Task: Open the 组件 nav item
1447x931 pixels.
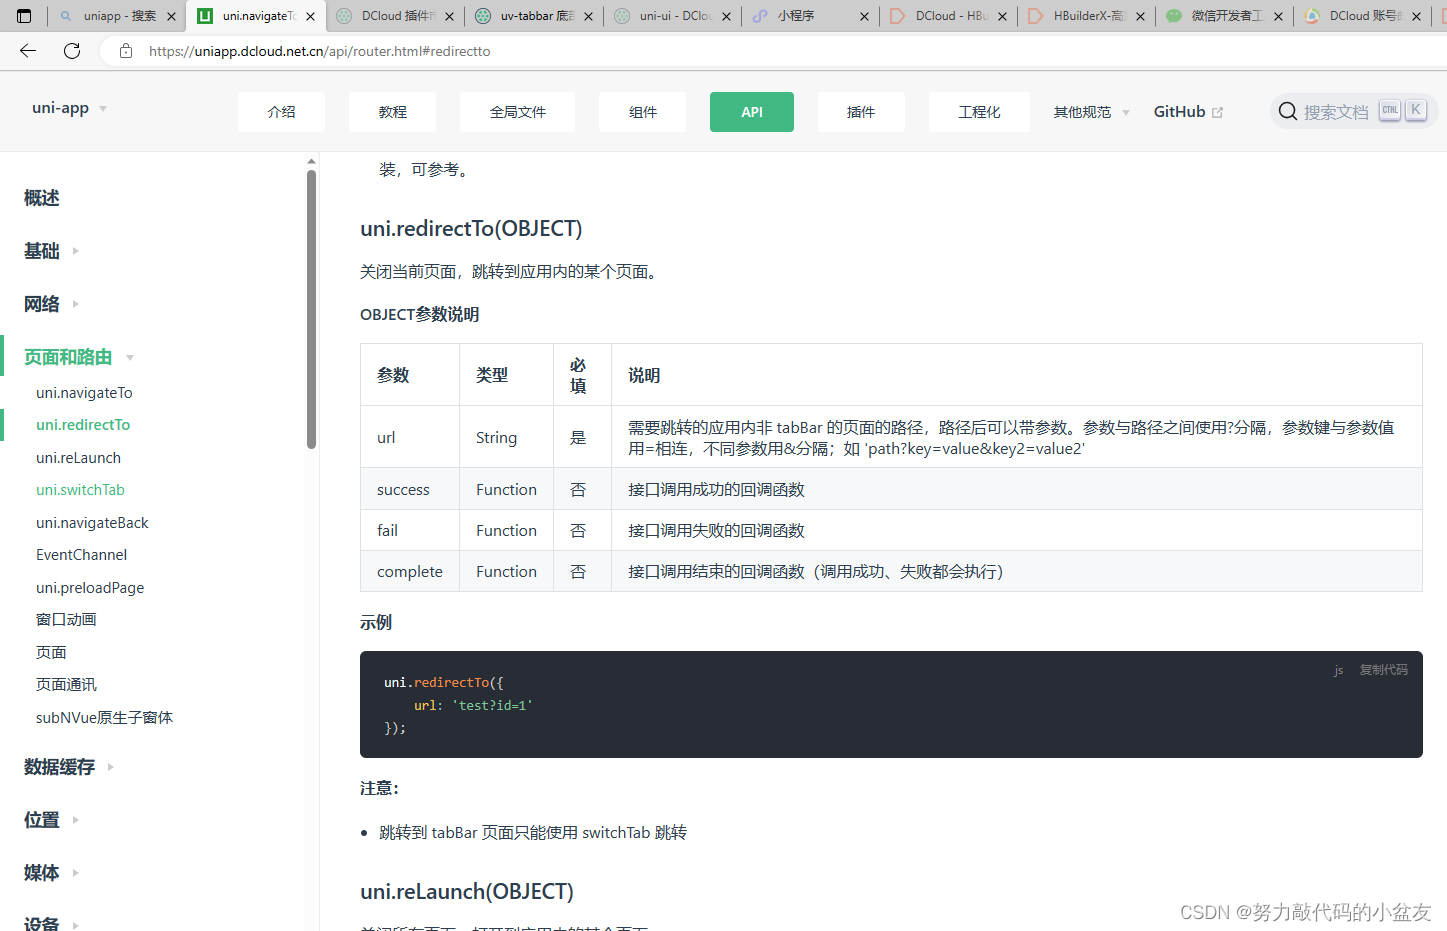Action: (x=642, y=112)
